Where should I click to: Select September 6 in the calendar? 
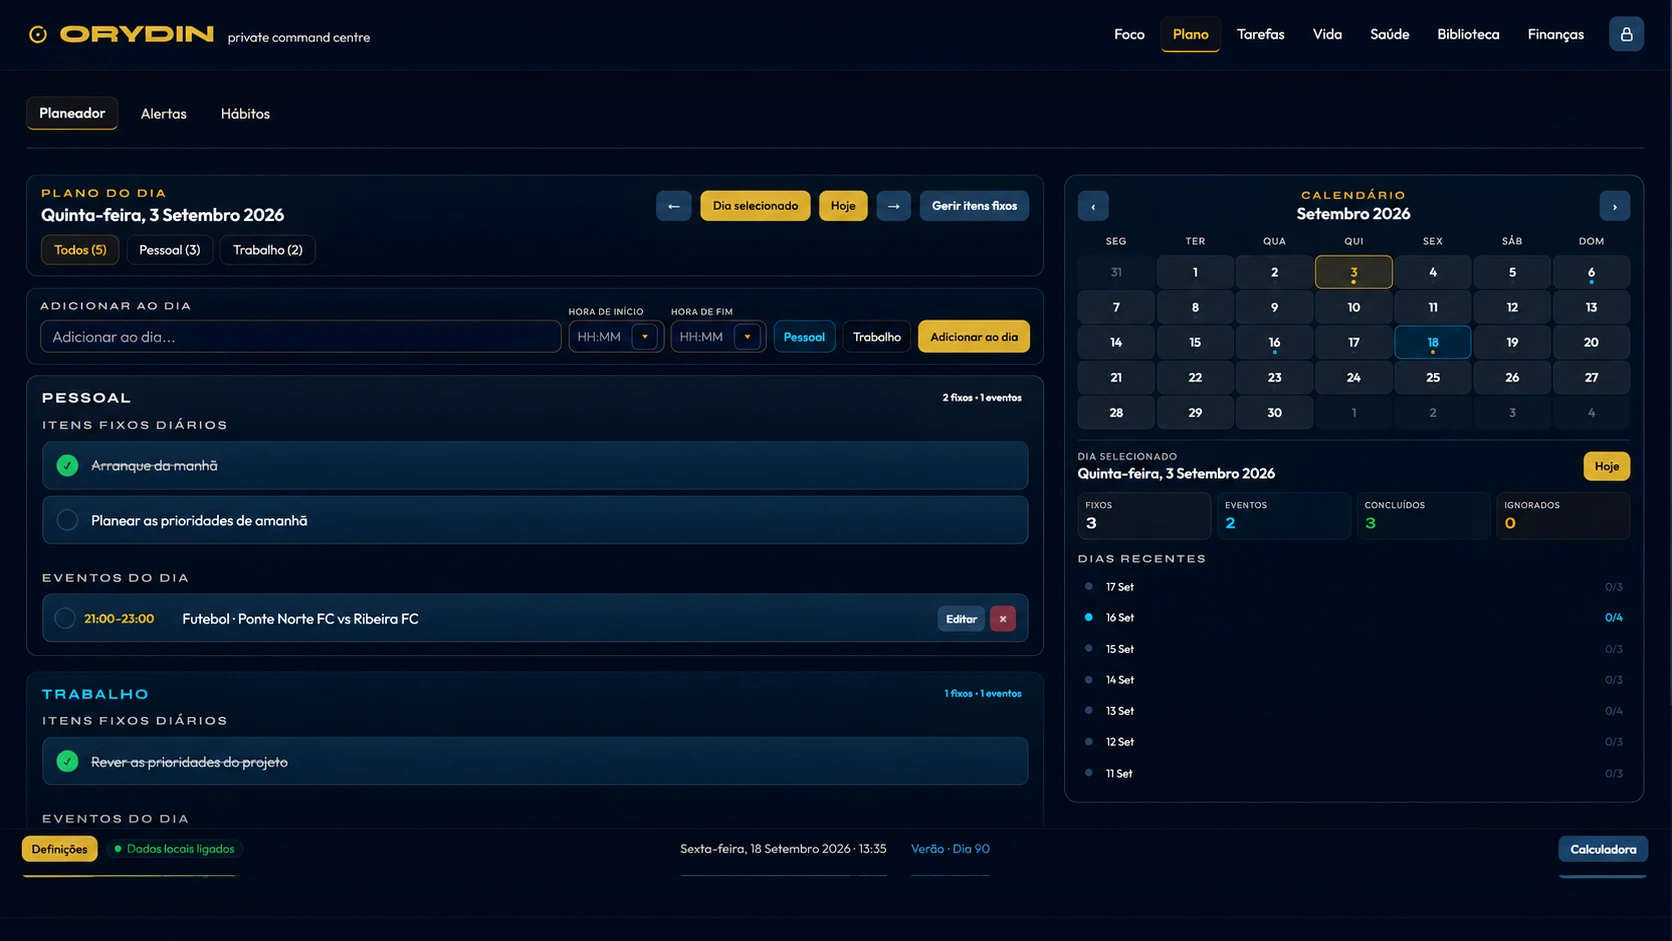1591,272
